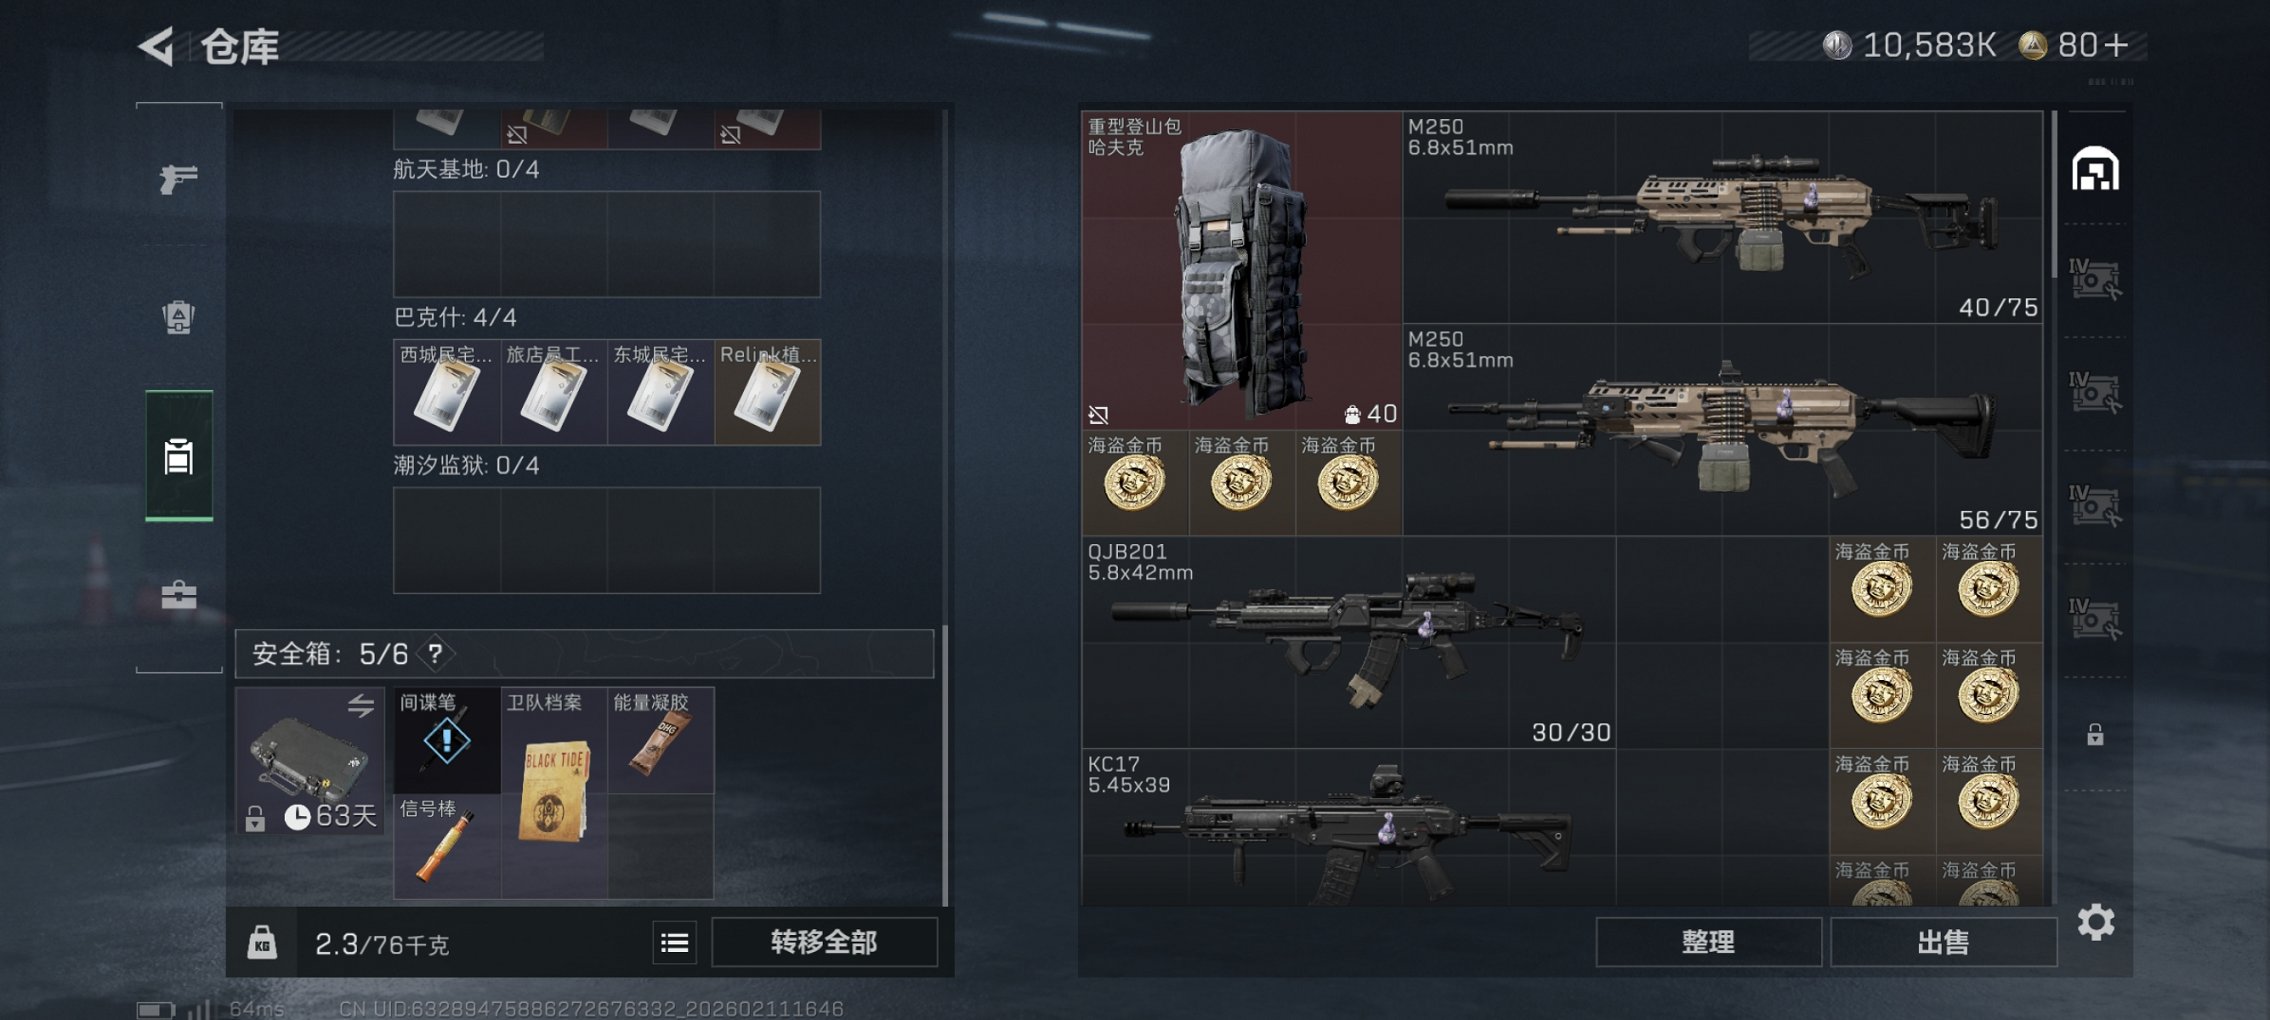Click the warehouse grid scrollbar
The image size is (2270, 1020).
pyautogui.click(x=2054, y=195)
